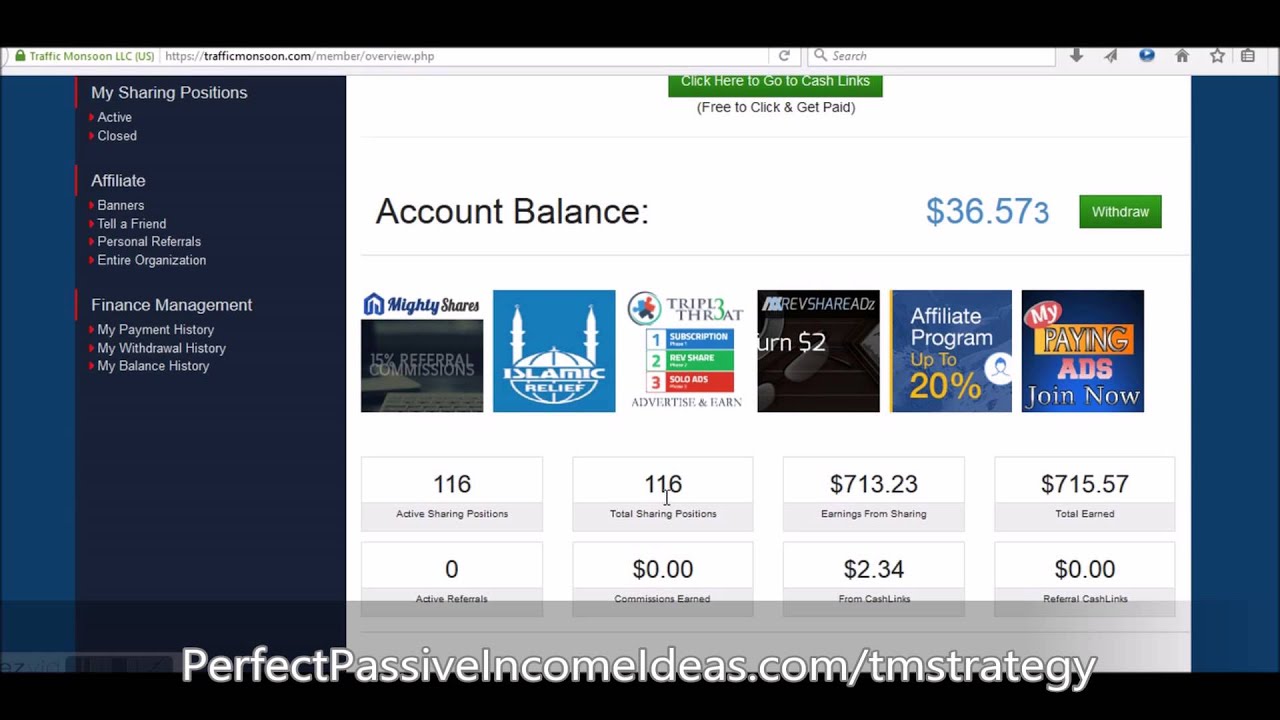Open Tell a Friend link
This screenshot has width=1280, height=720.
(x=132, y=224)
